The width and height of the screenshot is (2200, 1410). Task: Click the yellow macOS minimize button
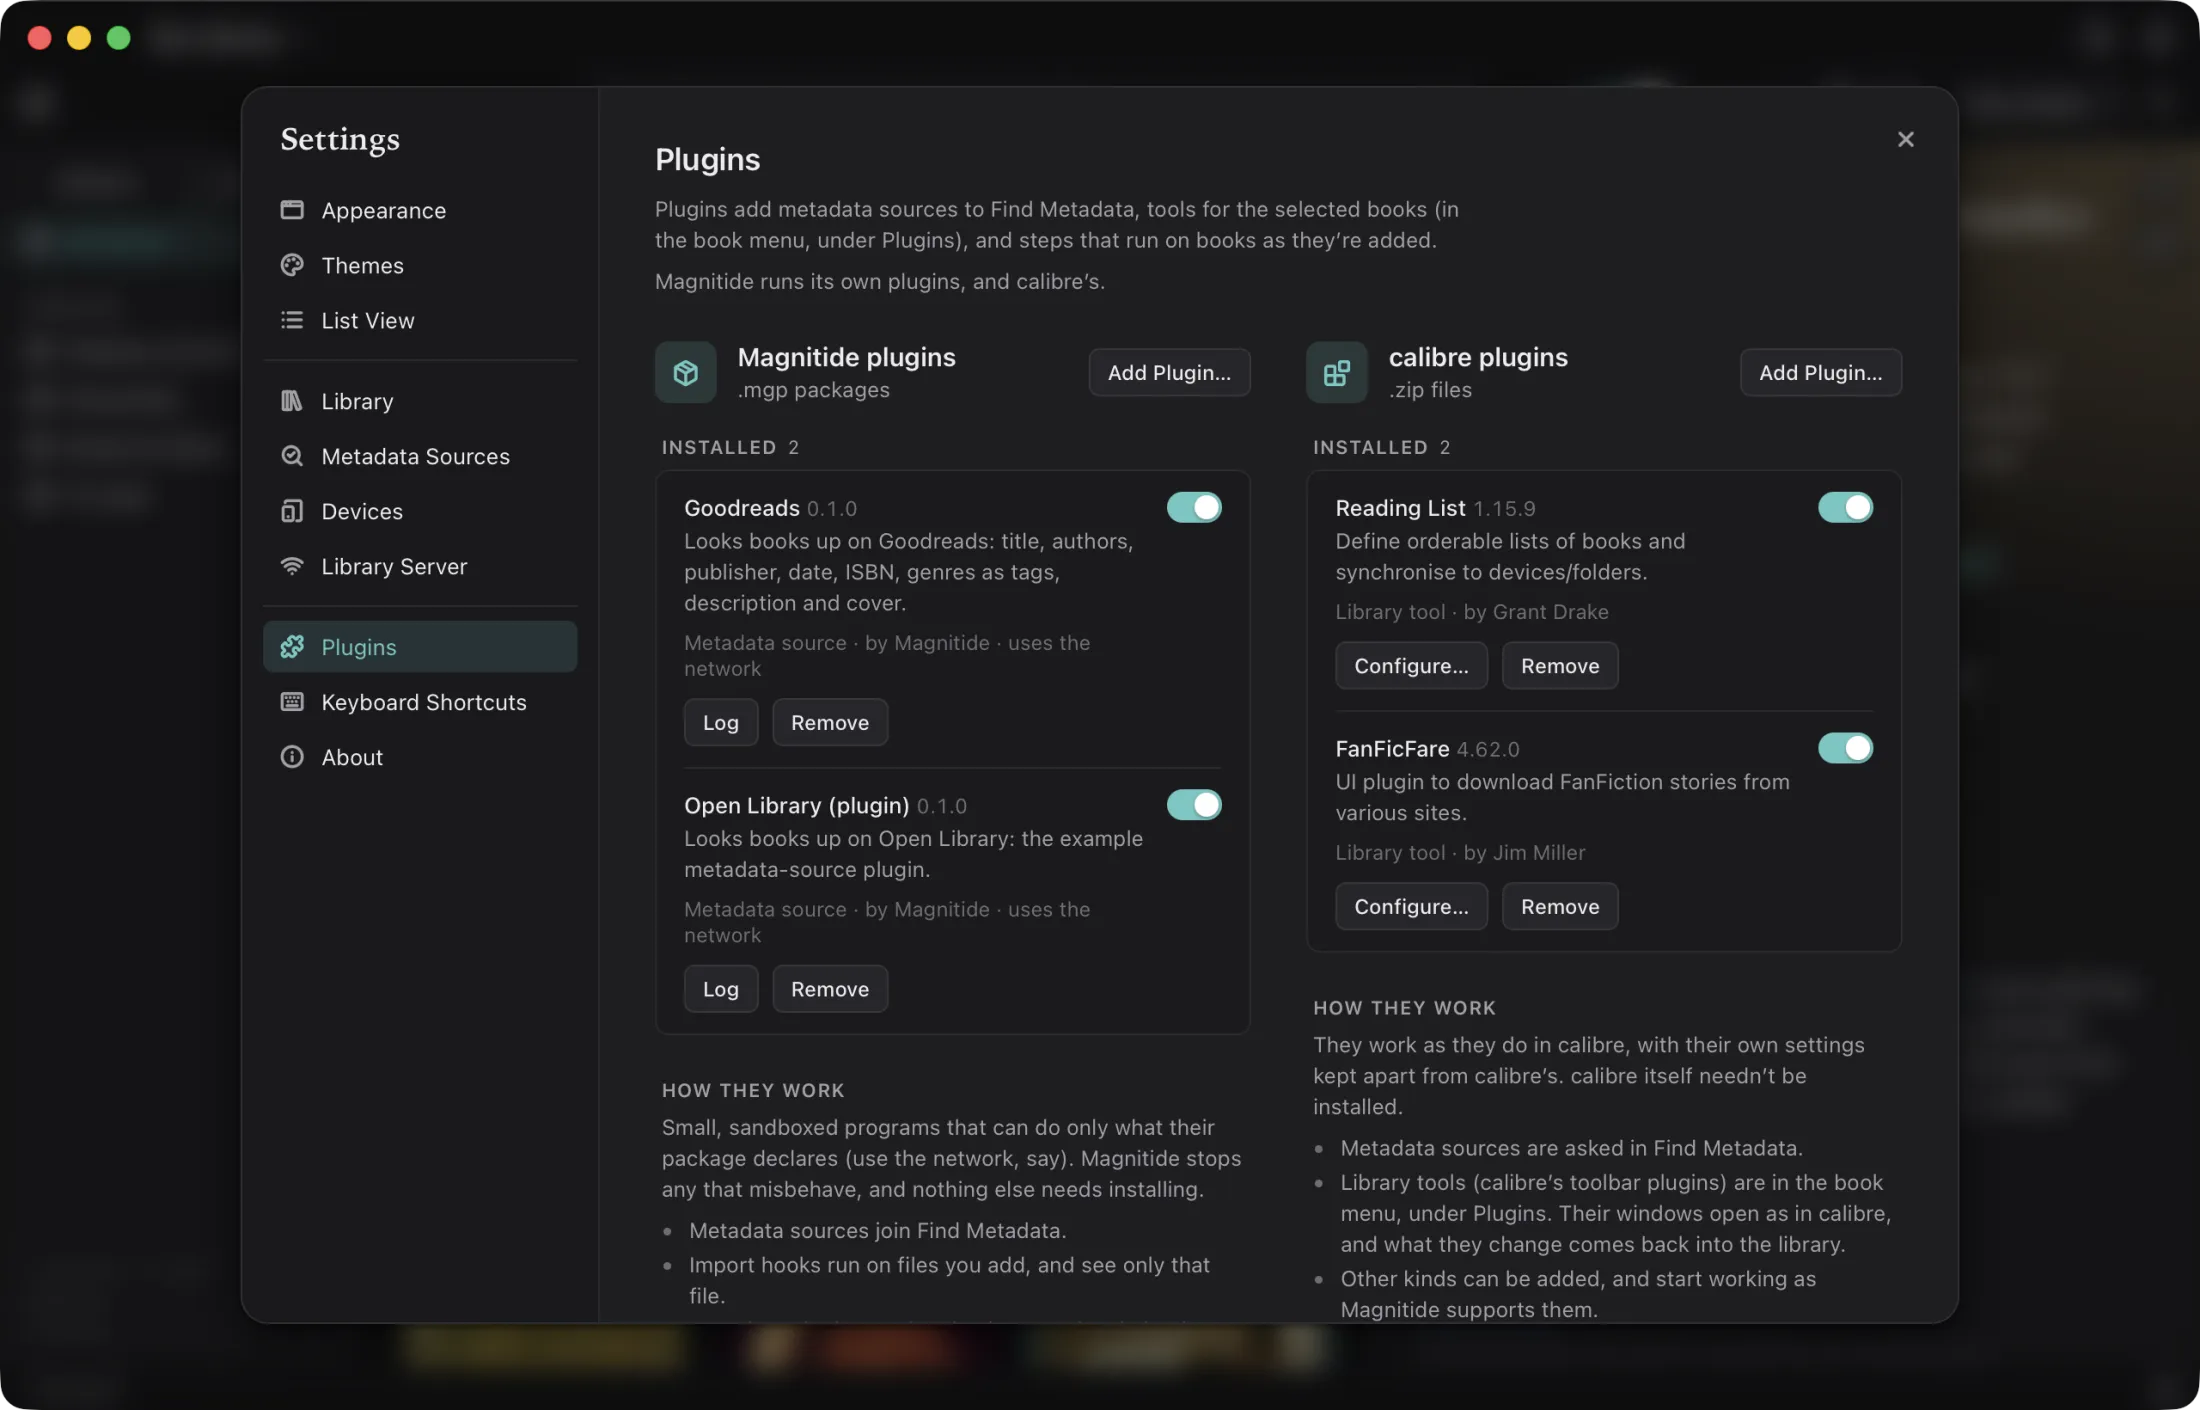coord(79,38)
